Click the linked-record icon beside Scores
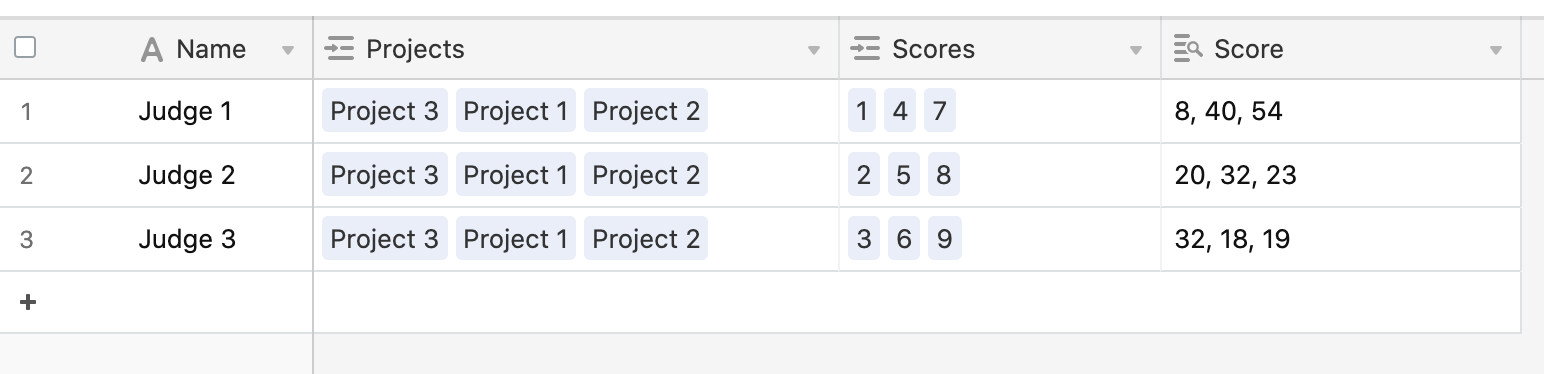The width and height of the screenshot is (1544, 374). (865, 49)
